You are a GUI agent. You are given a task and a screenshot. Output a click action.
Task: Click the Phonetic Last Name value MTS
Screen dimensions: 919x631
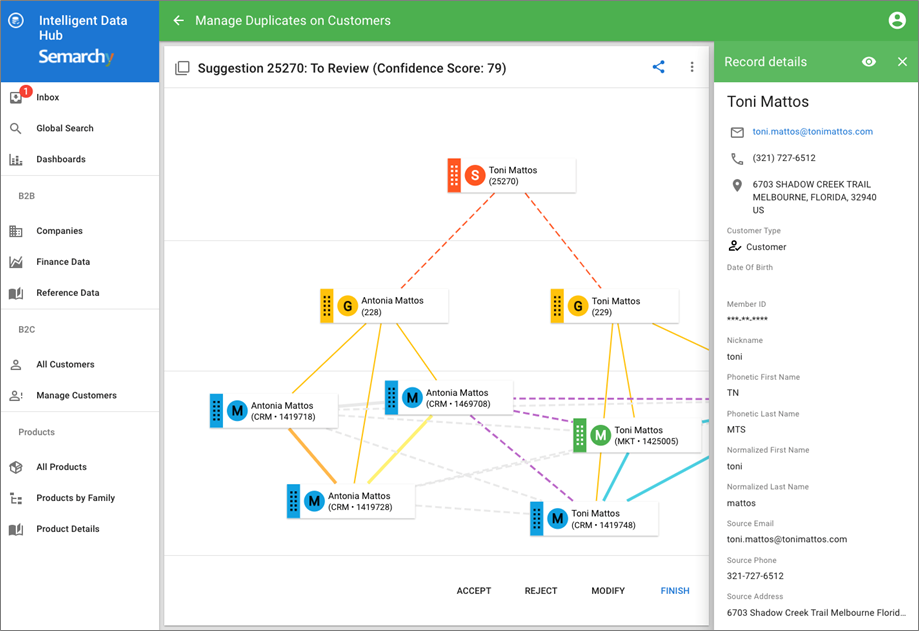tap(736, 429)
